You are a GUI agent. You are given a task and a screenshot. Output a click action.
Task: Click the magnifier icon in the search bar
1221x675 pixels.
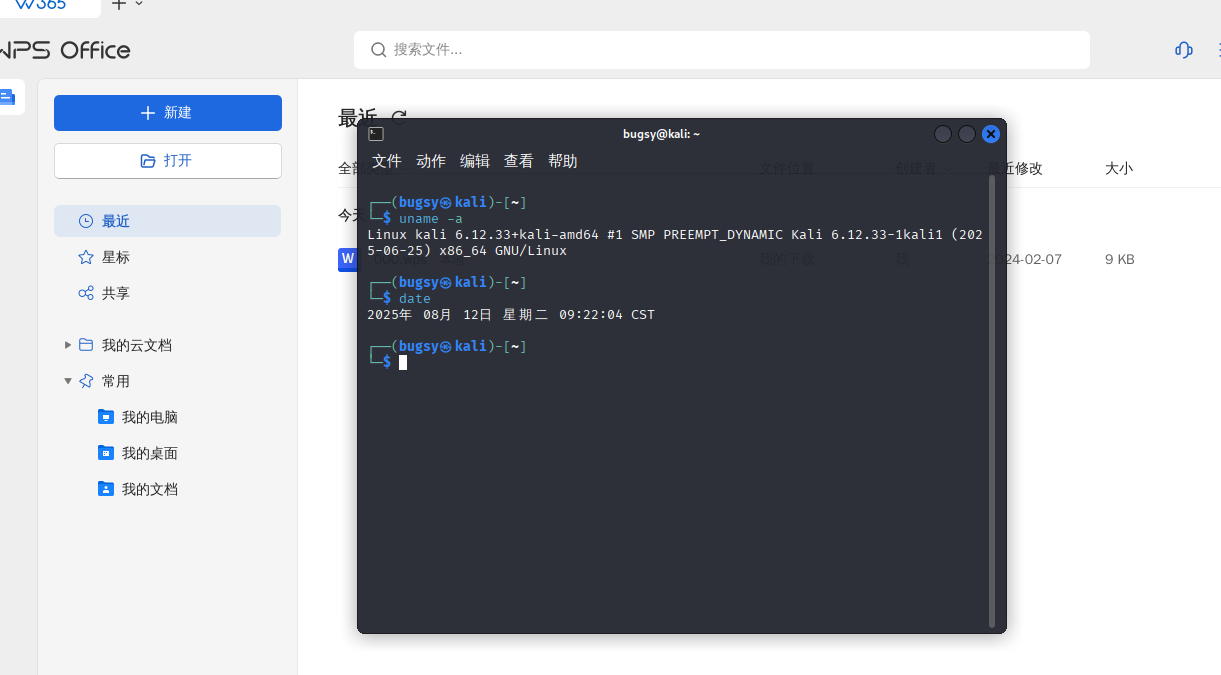379,49
